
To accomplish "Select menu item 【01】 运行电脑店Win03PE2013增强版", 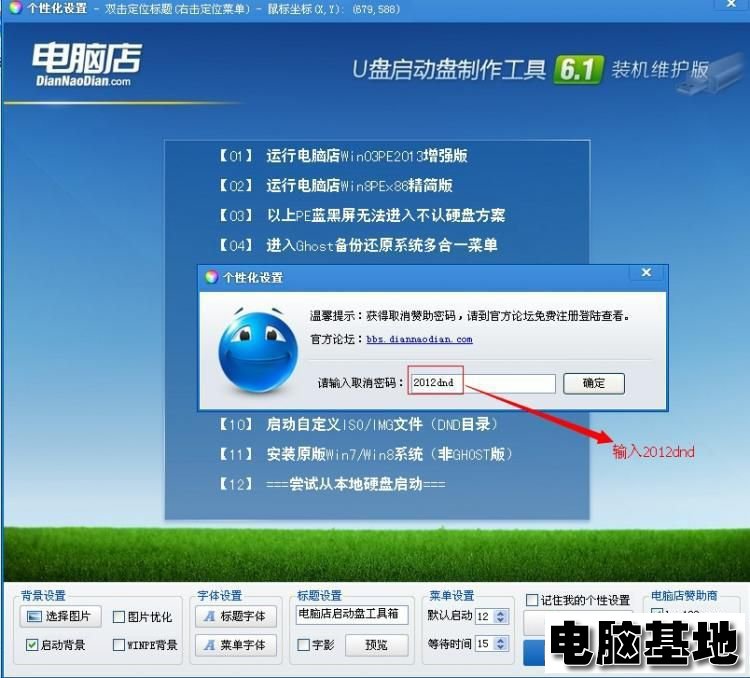I will pyautogui.click(x=342, y=156).
